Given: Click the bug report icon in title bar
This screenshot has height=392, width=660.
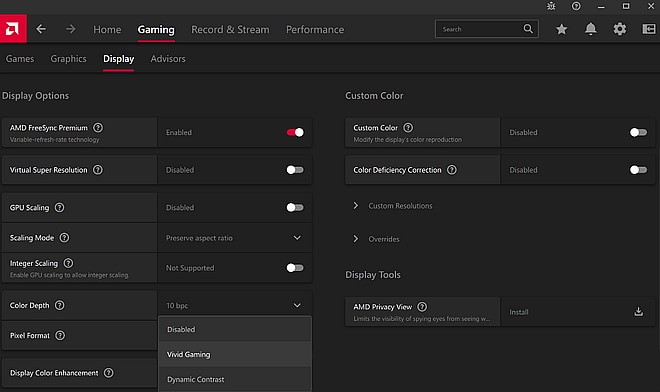Looking at the screenshot, I should 551,6.
